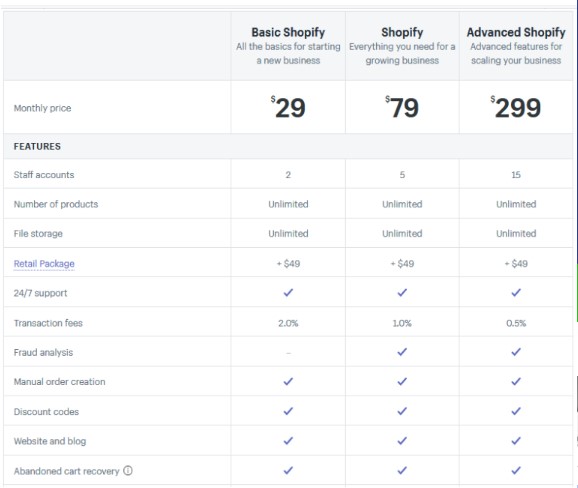Viewport: 578px width, 488px height.
Task: Click Discount codes checkmark for Shopify plan
Action: [402, 411]
